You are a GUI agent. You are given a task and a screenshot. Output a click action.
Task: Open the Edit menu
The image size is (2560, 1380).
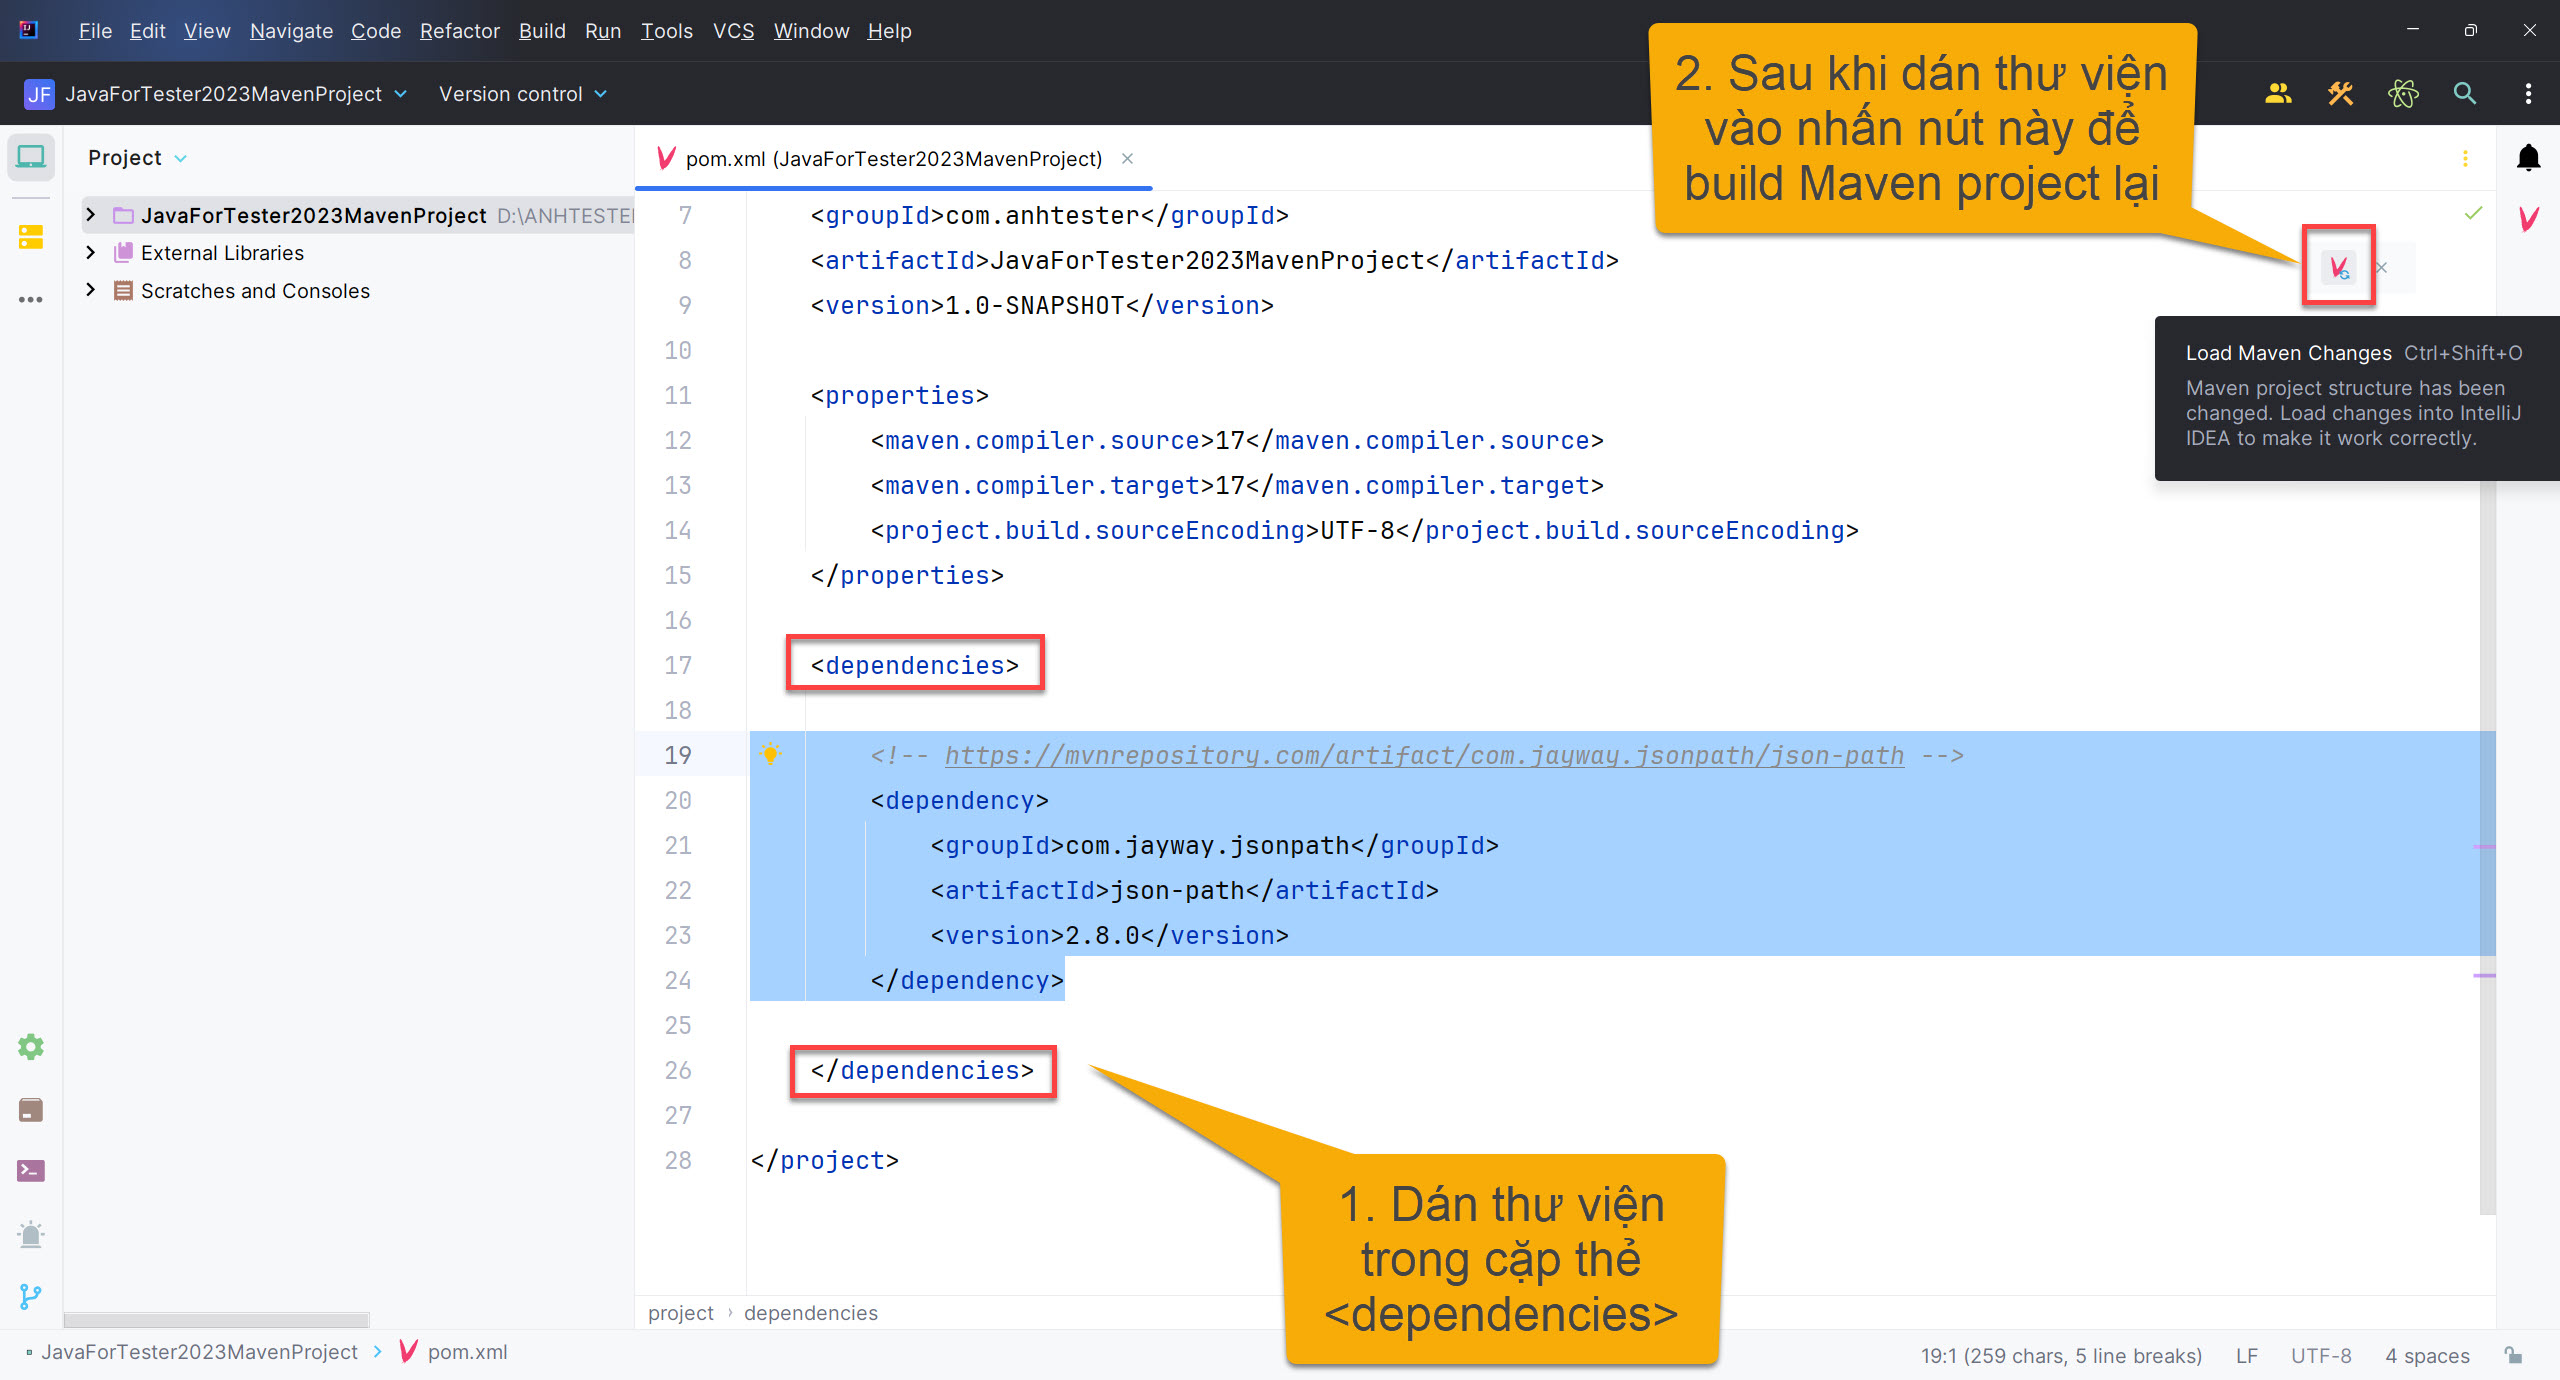147,31
